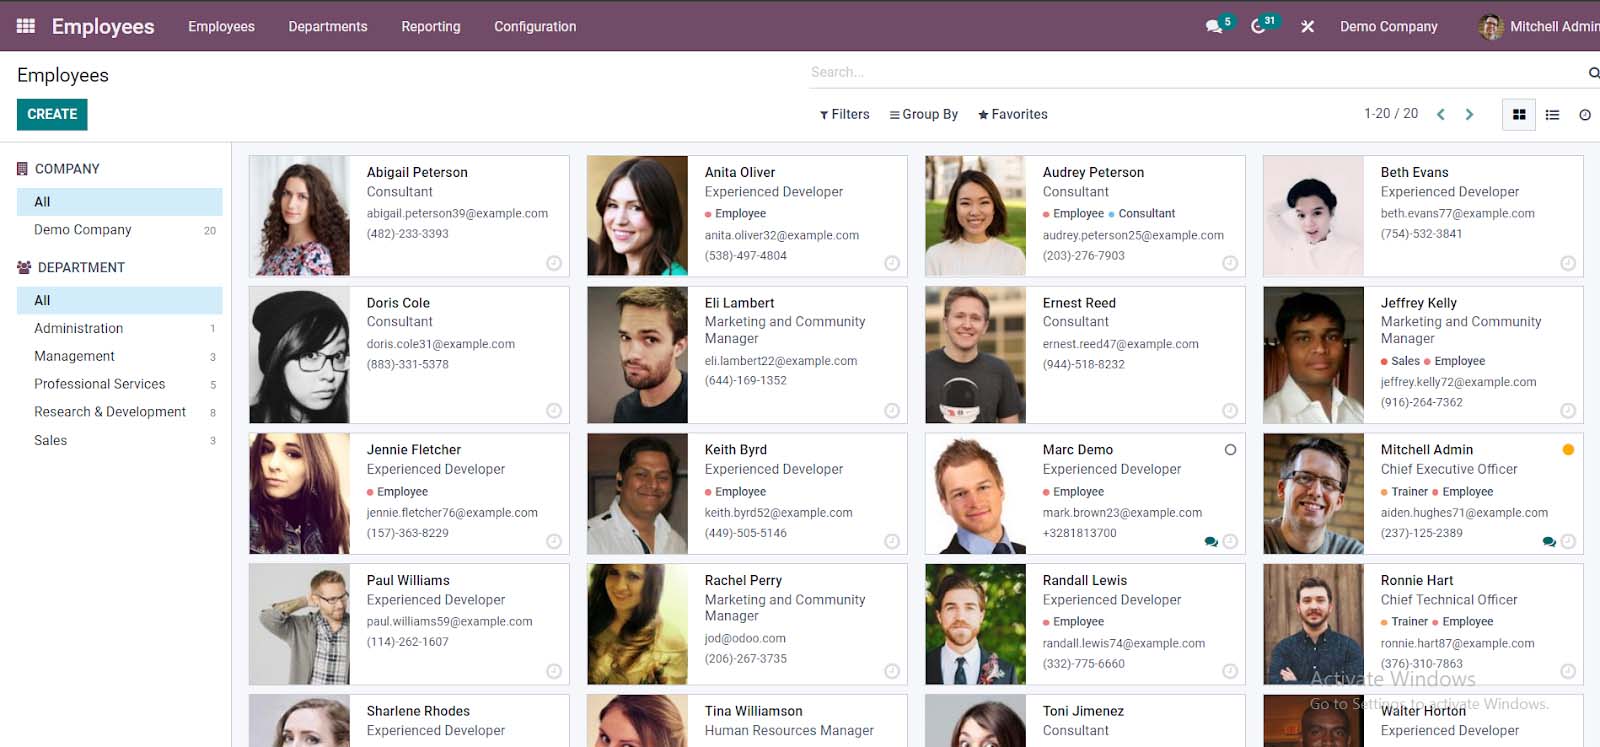Screen dimensions: 1600x747
Task: Click the presence circle on Marc Demo's card
Action: [x=1230, y=450]
